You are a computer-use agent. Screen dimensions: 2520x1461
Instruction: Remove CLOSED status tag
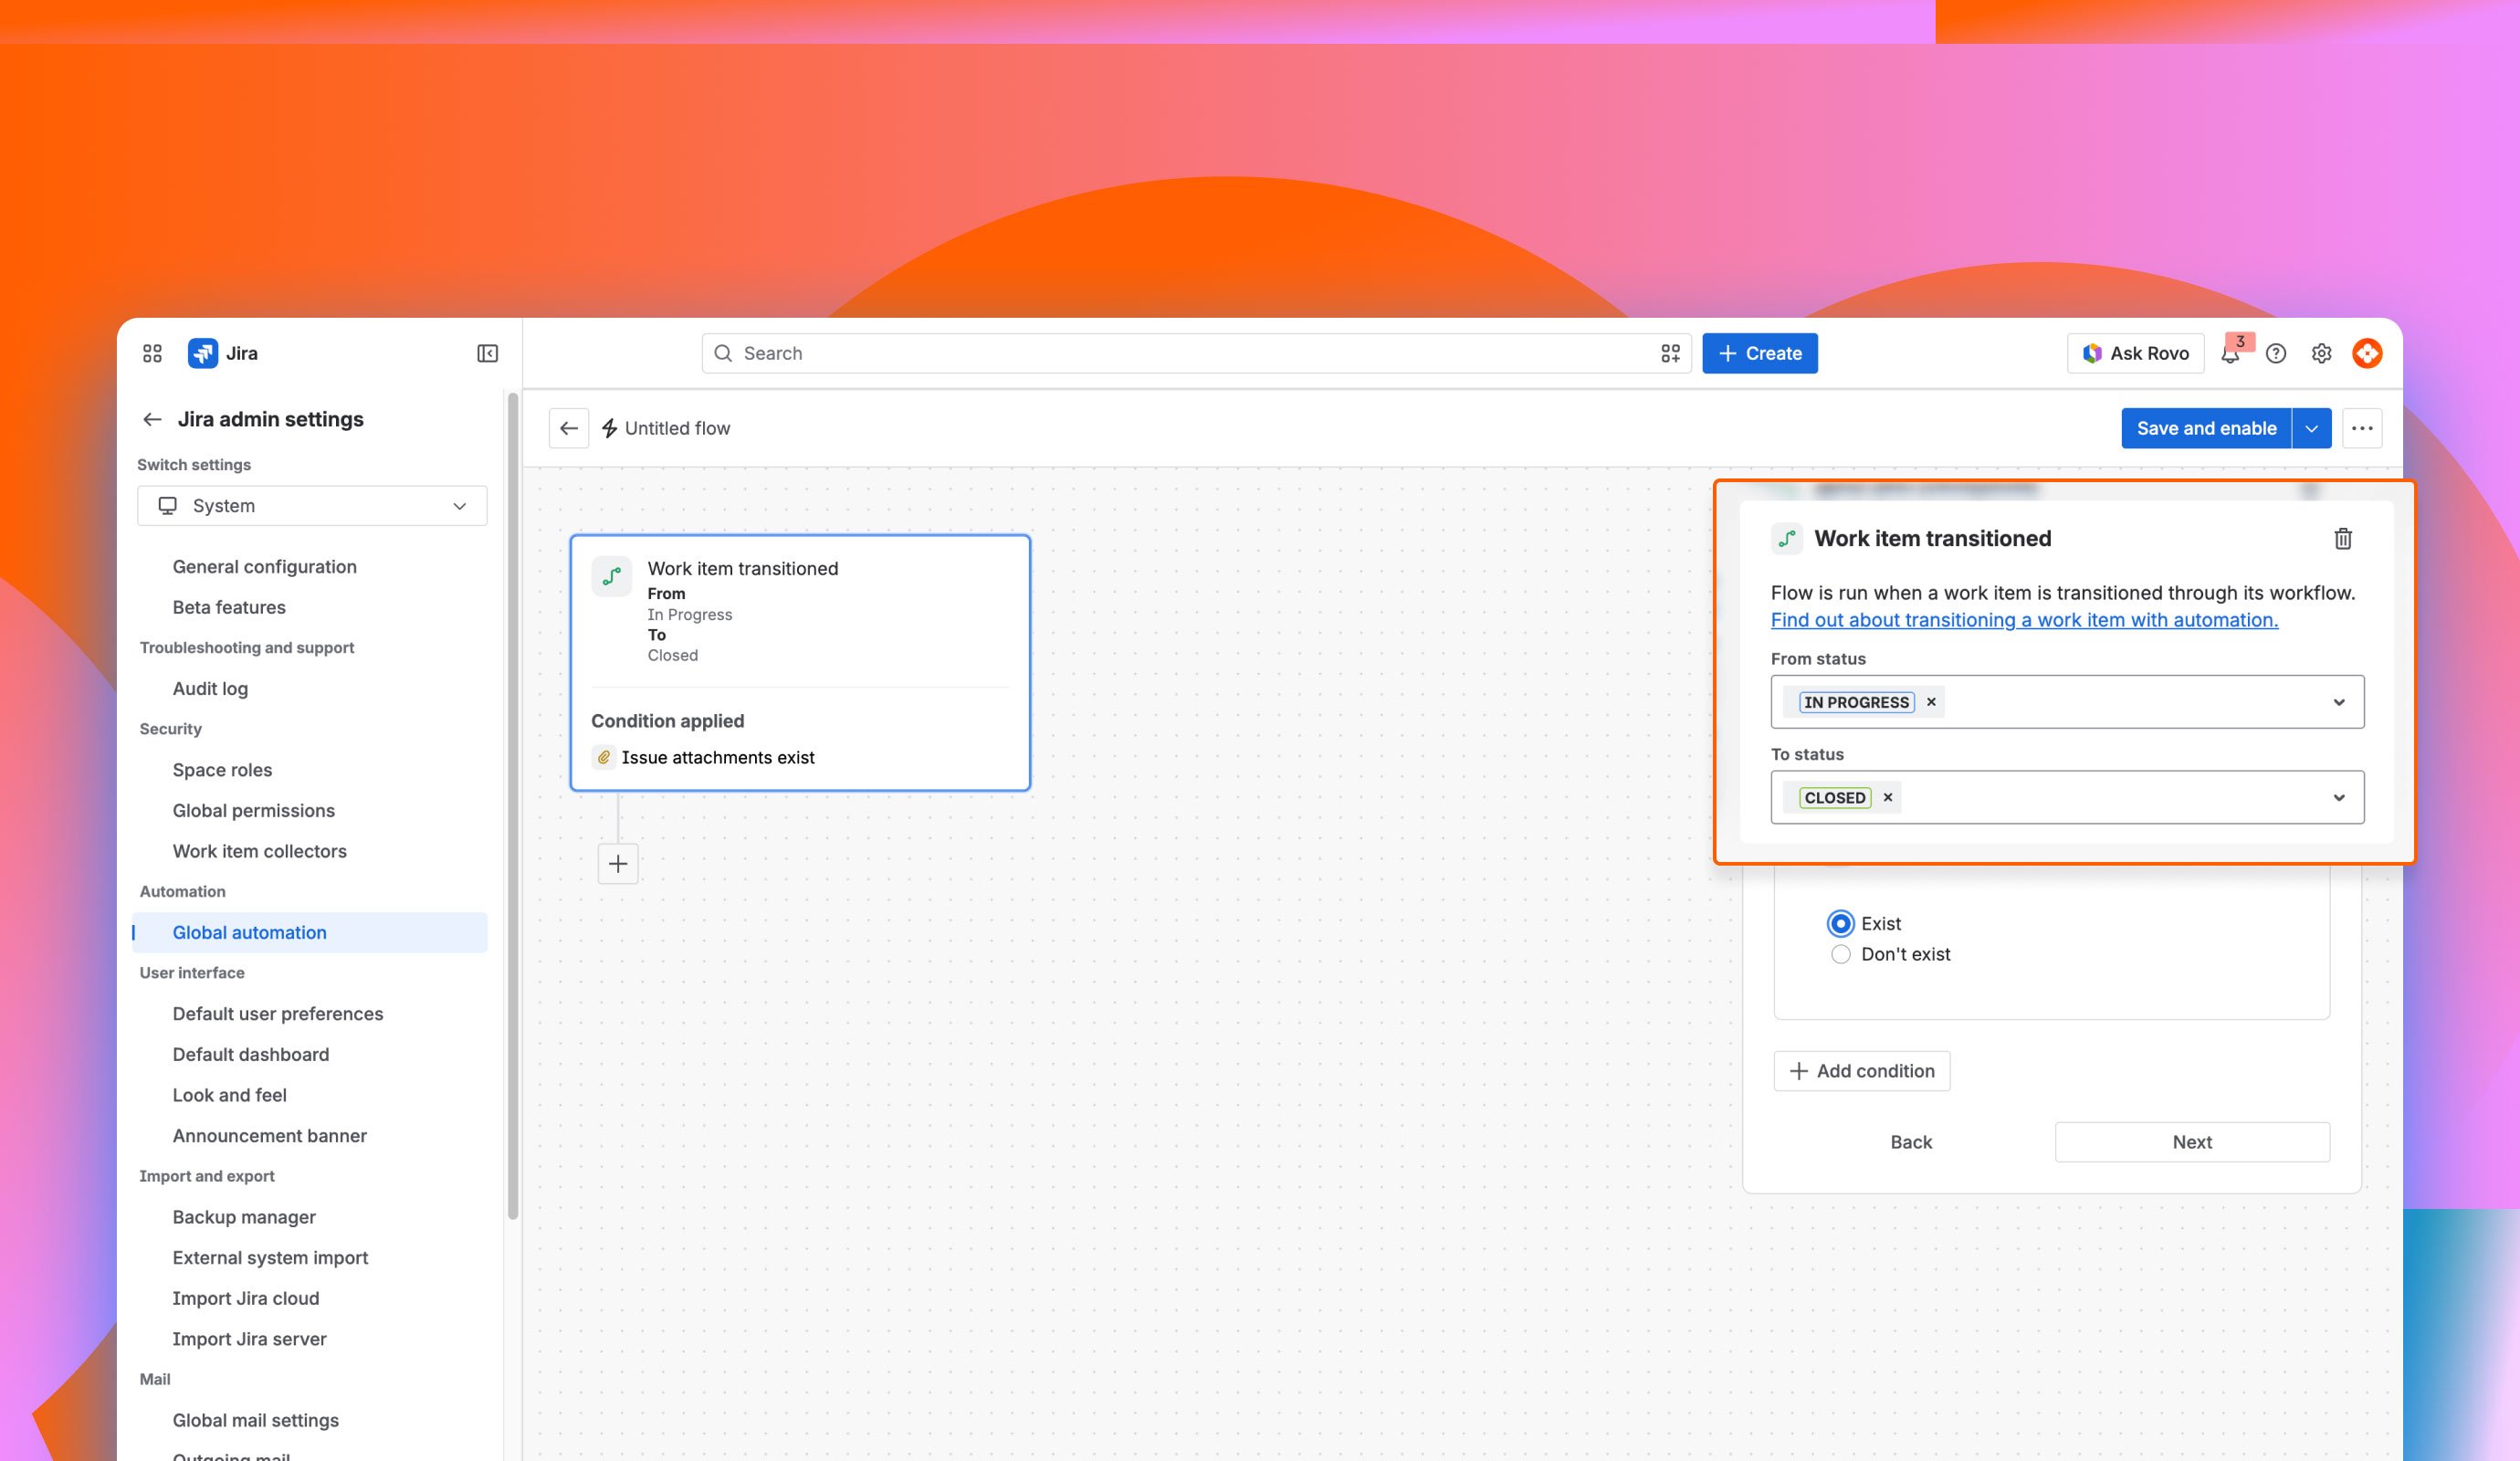pos(1888,797)
